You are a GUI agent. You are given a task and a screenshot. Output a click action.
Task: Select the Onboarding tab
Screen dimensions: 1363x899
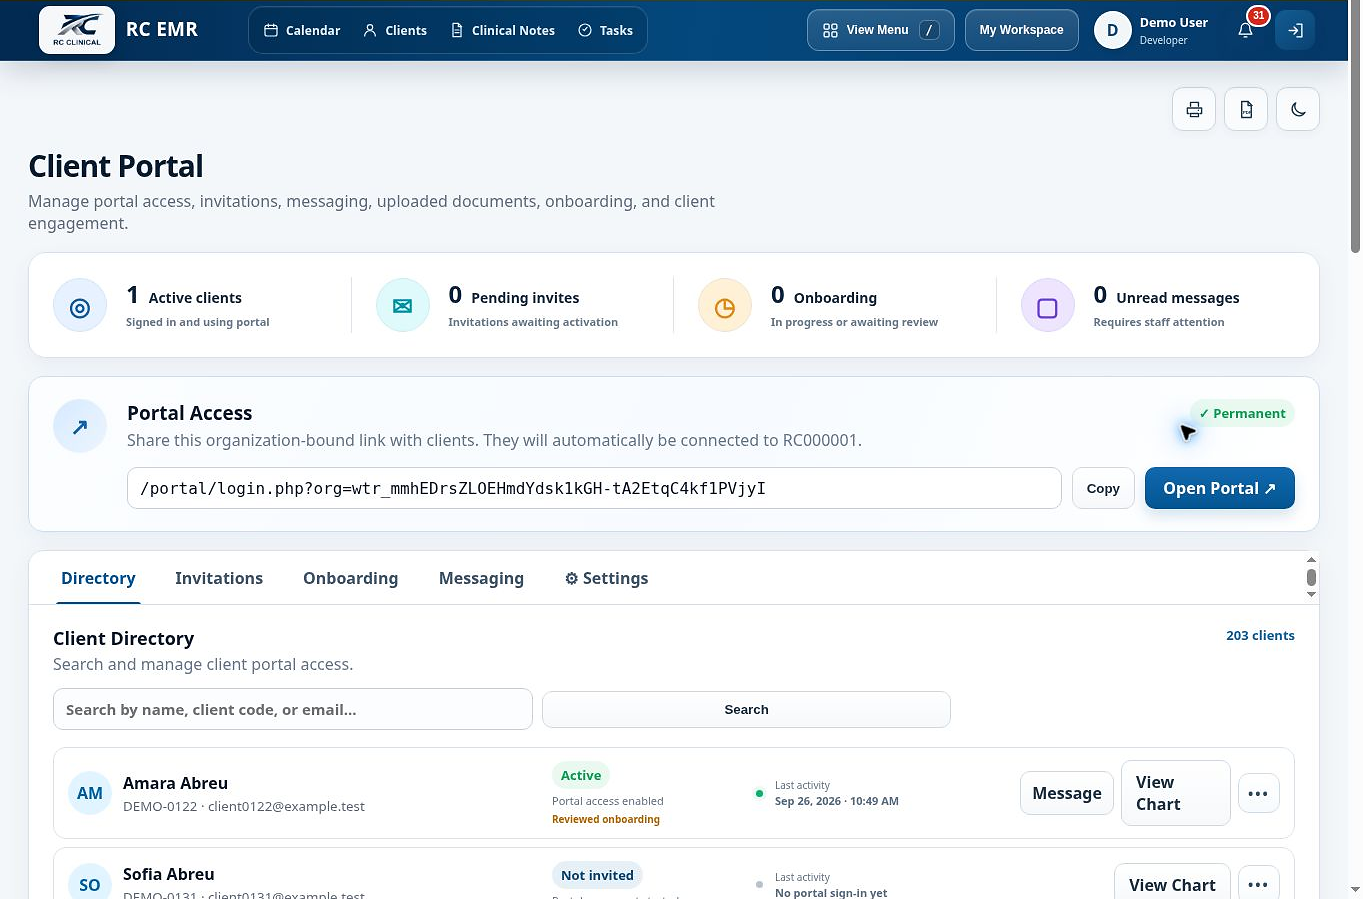click(x=350, y=578)
